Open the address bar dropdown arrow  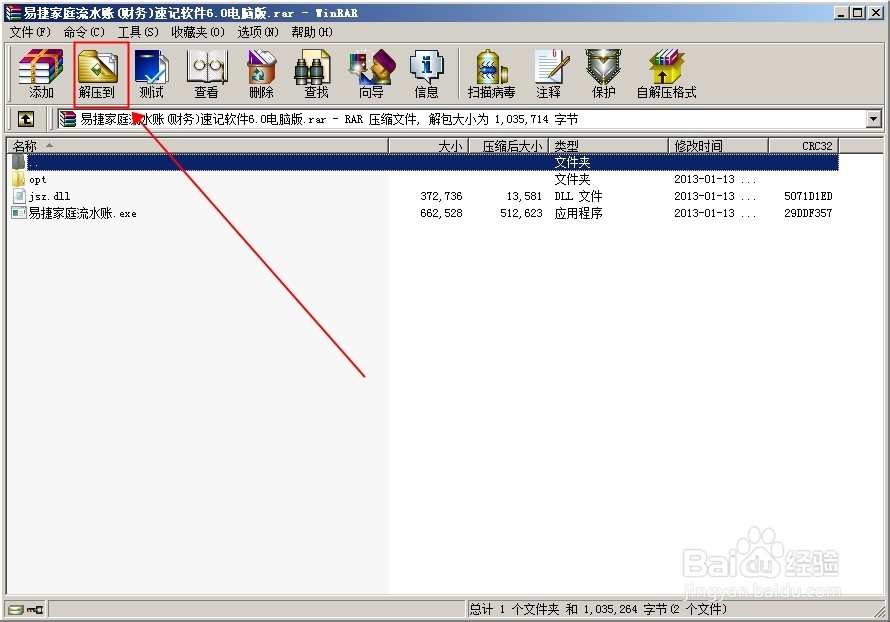(x=874, y=119)
